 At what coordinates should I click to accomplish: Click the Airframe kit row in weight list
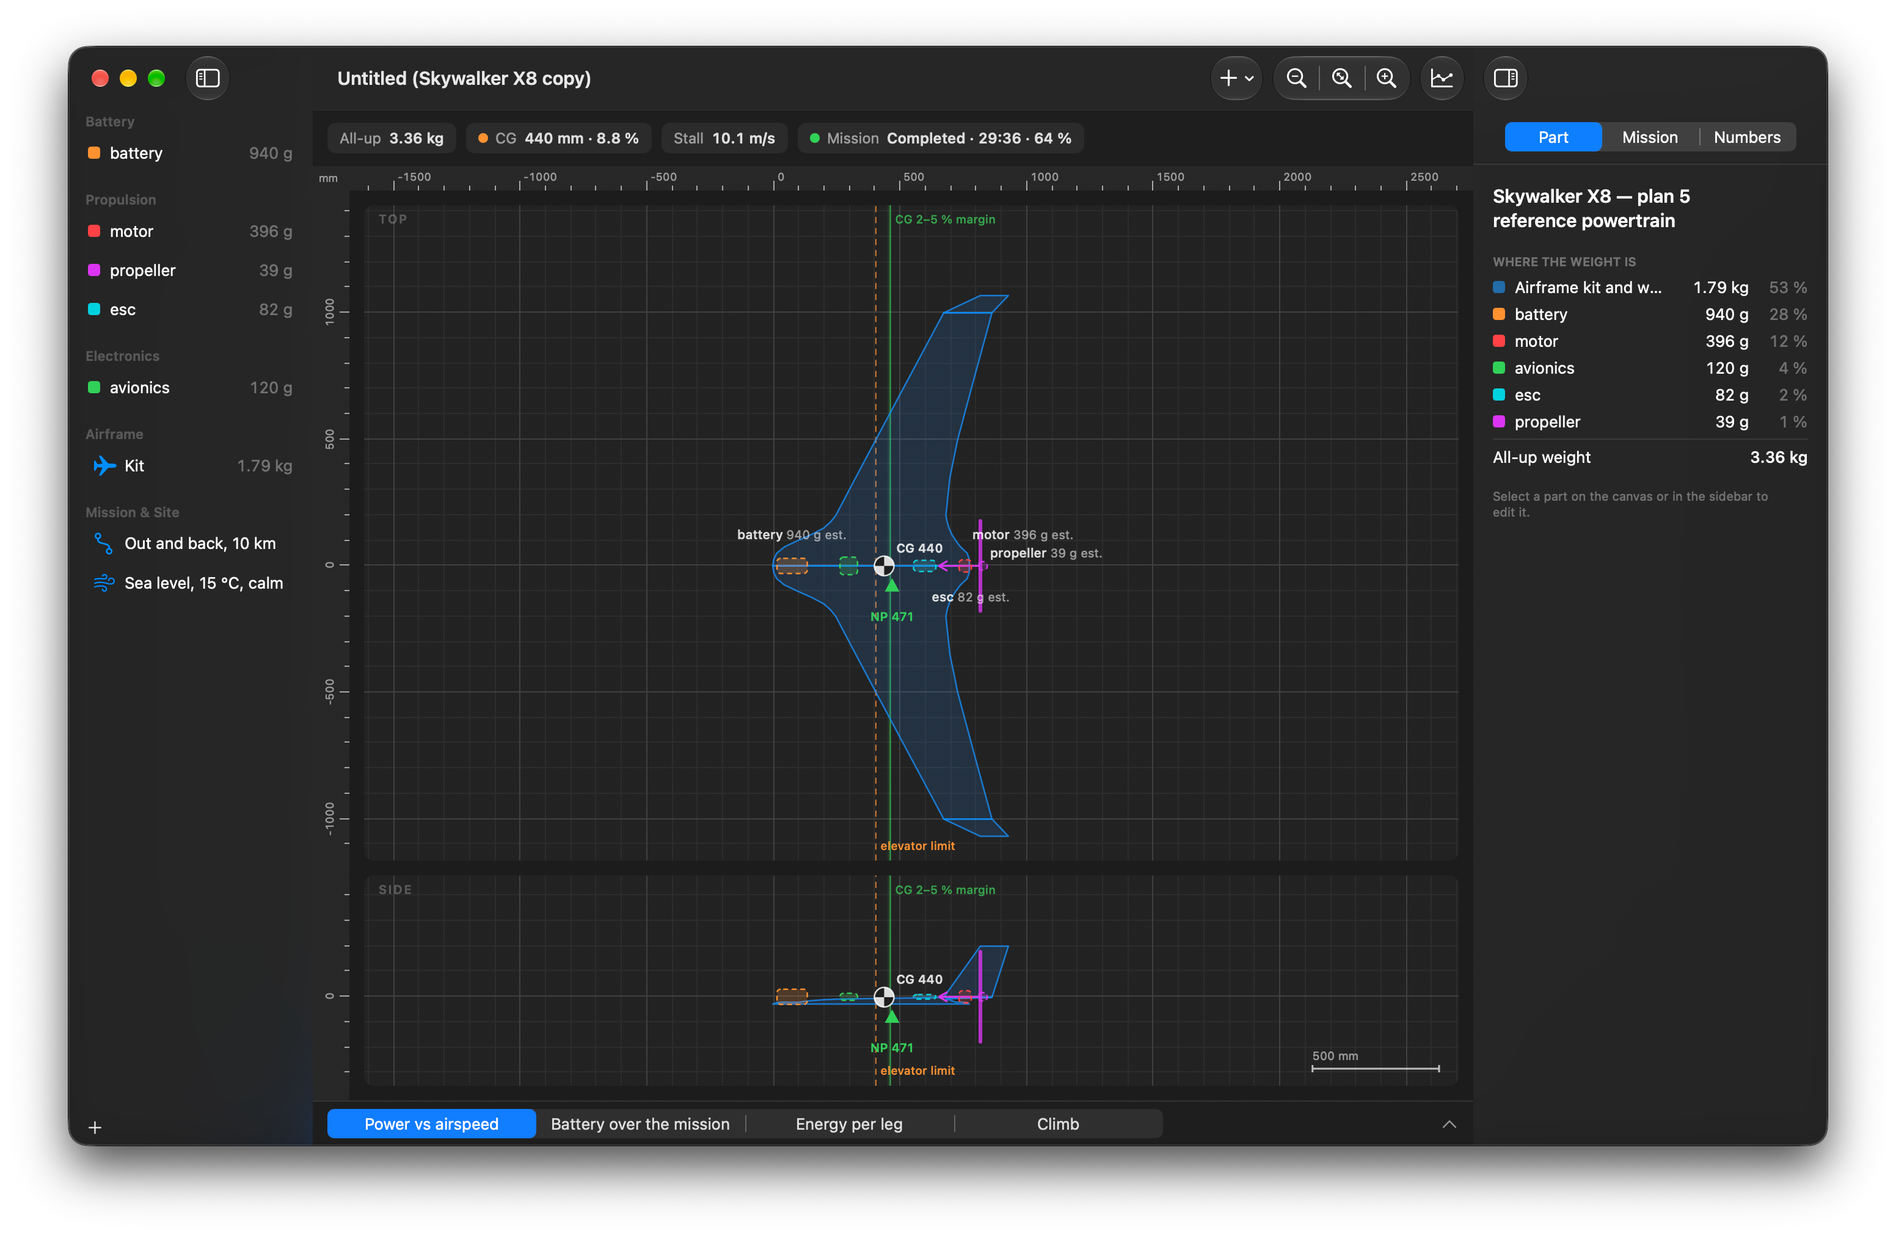point(1650,287)
